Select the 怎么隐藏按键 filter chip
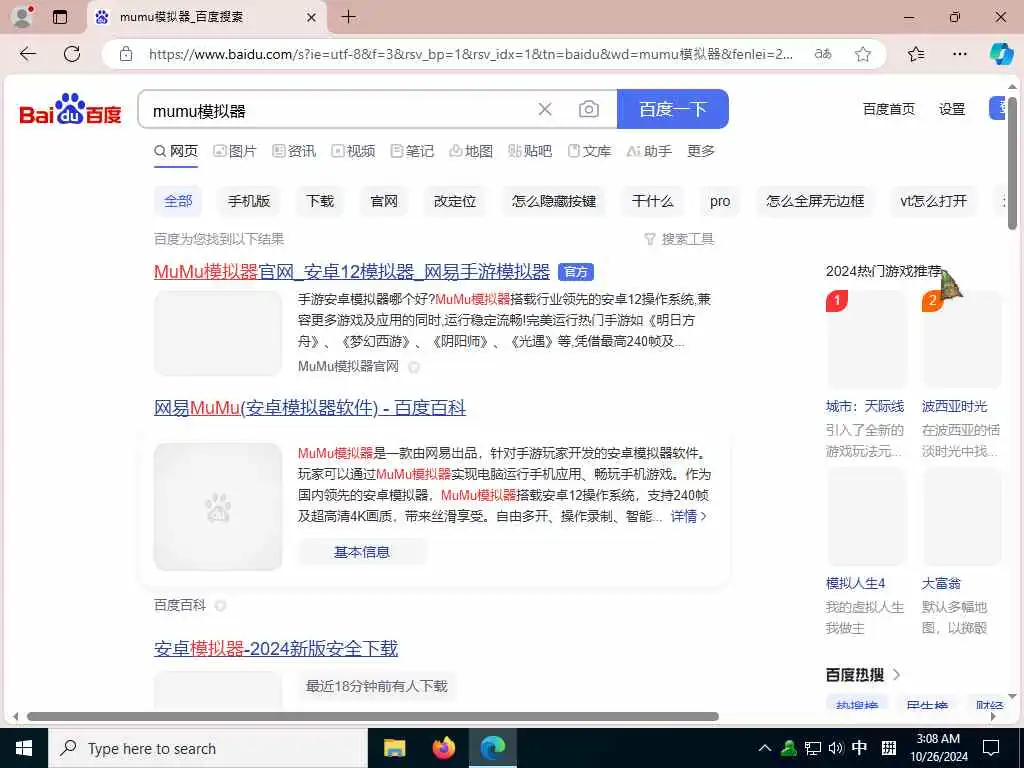Screen dimensions: 1024x768 [554, 201]
